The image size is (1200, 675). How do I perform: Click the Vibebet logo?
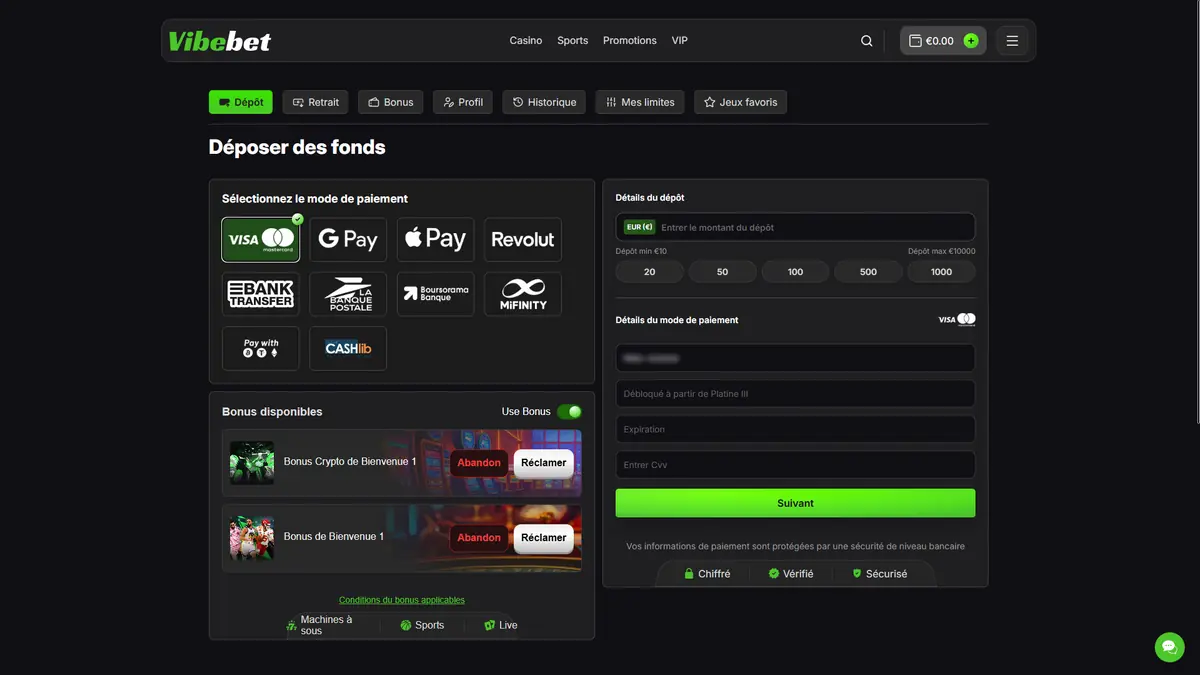tap(220, 41)
